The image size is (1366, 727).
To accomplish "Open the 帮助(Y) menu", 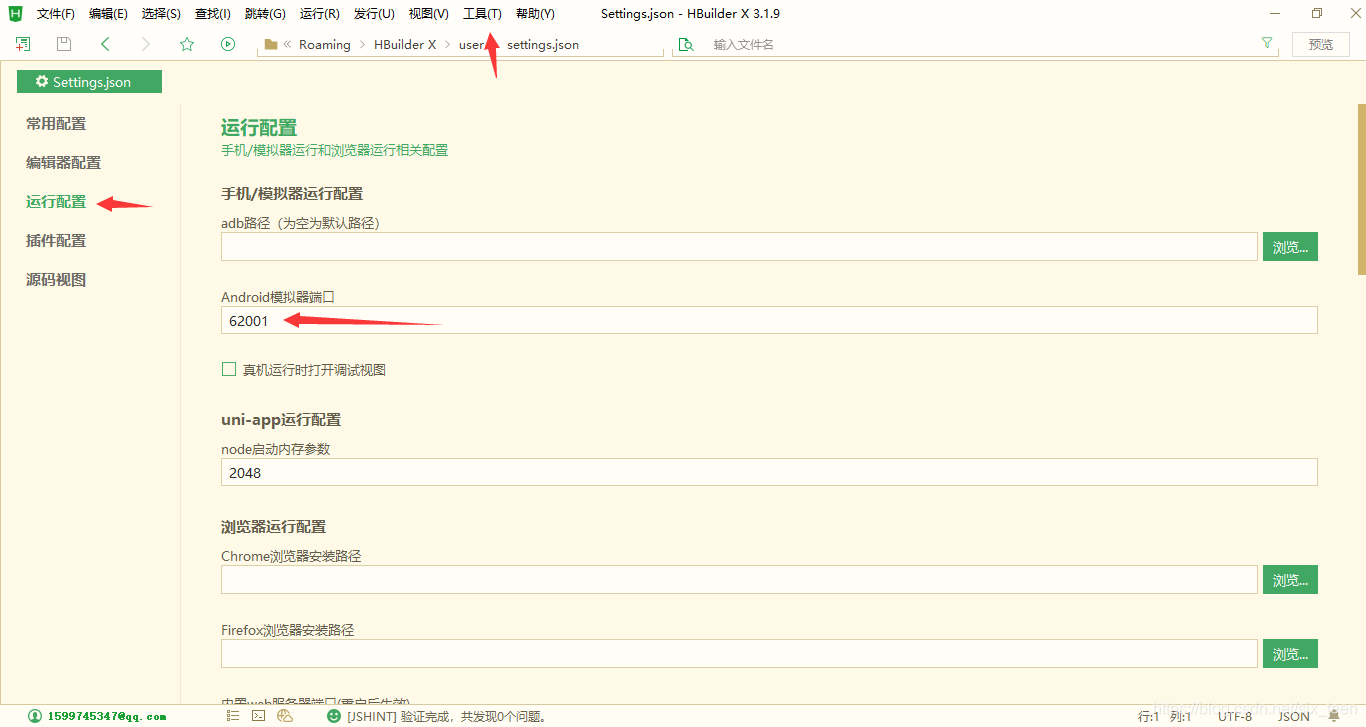I will [535, 14].
